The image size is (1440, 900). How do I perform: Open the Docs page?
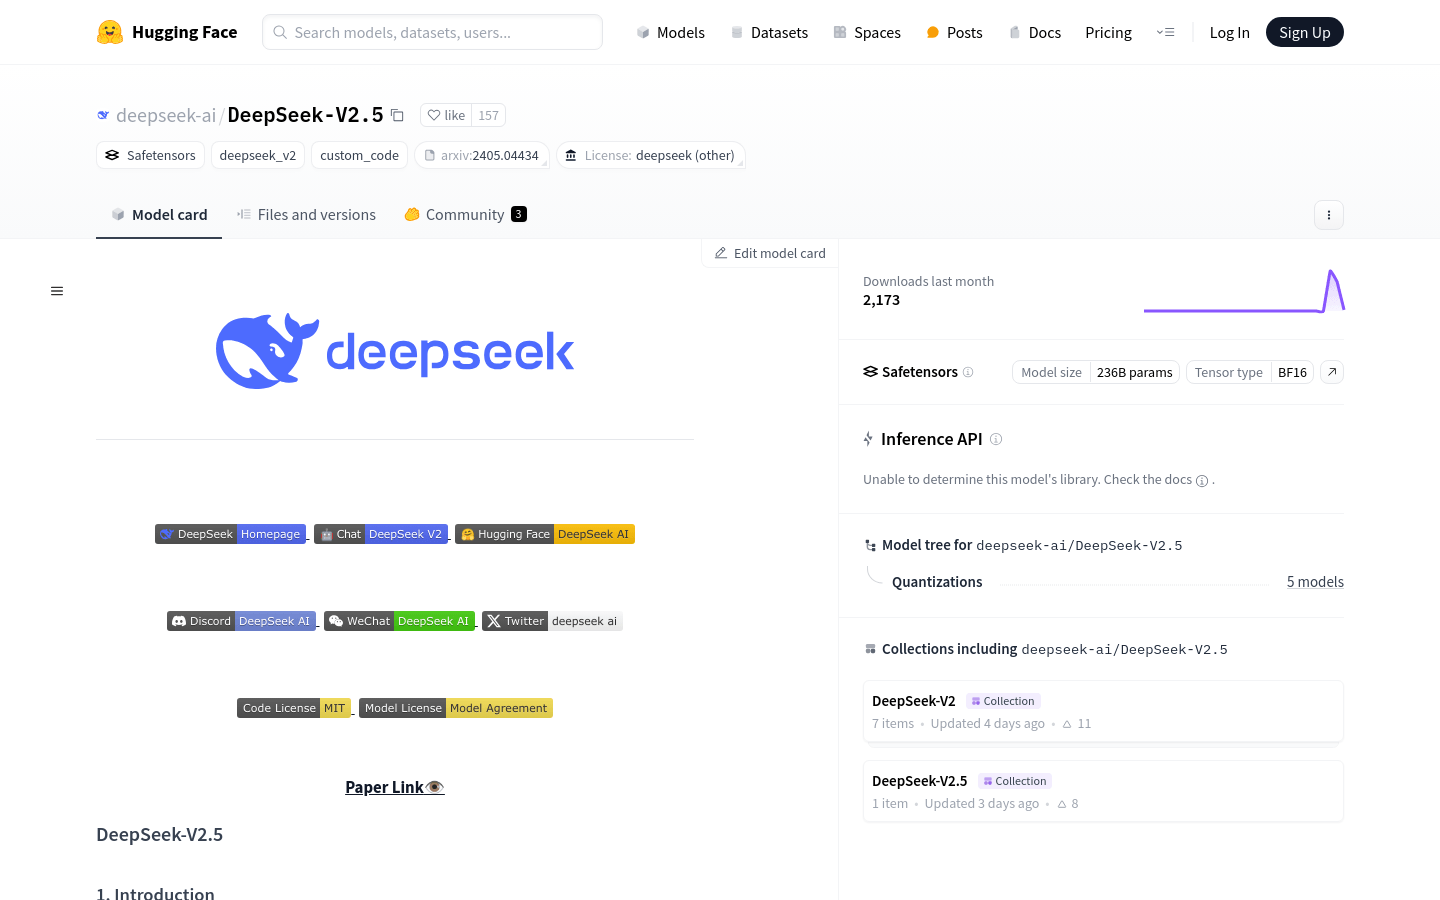pyautogui.click(x=1034, y=32)
